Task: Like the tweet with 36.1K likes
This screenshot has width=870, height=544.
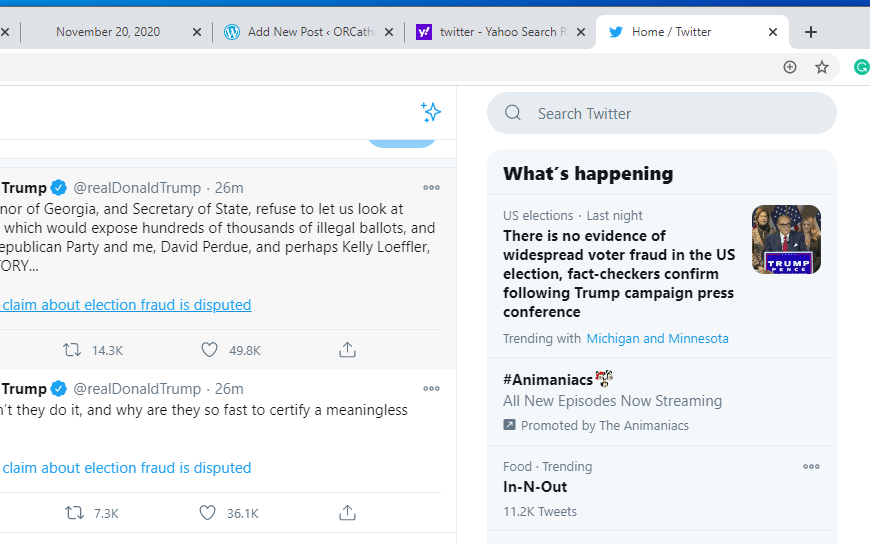Action: (x=207, y=513)
